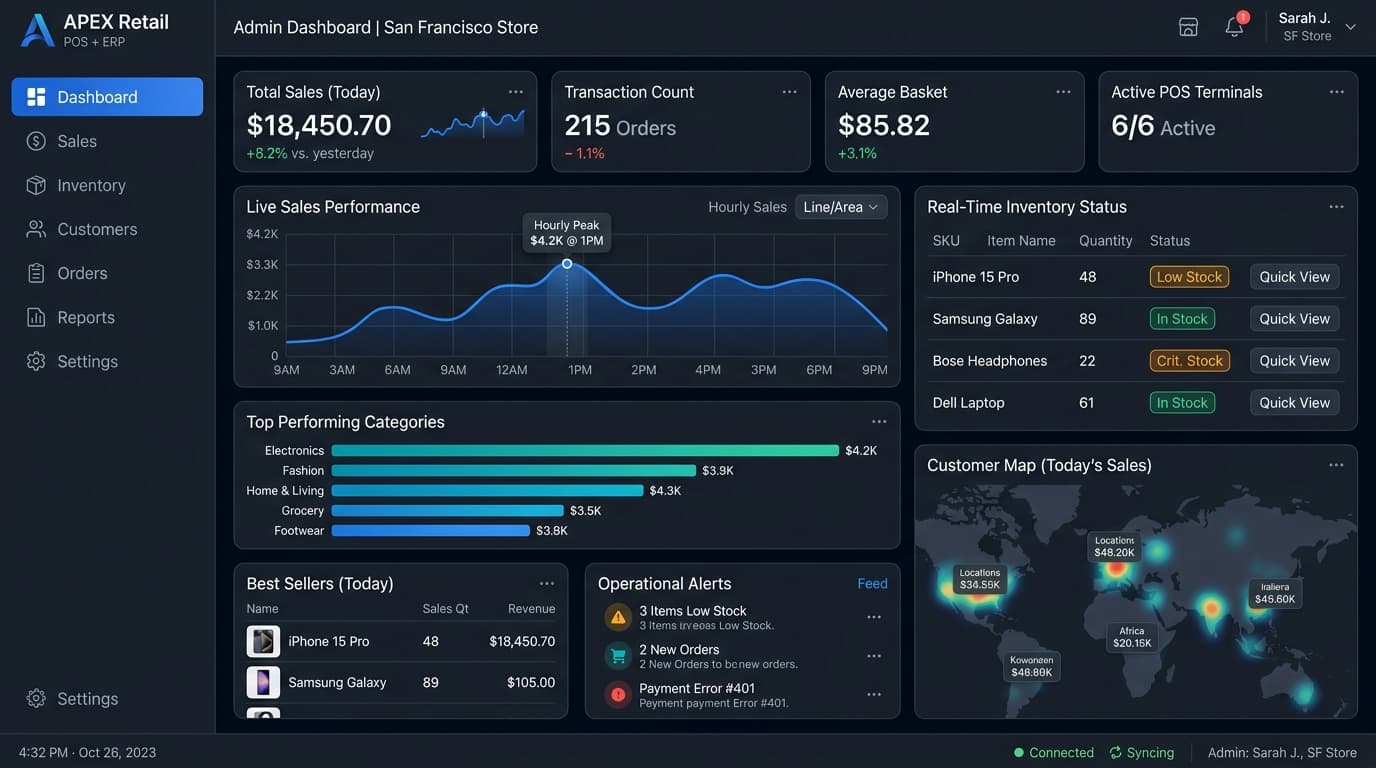Click the store icon in the header
This screenshot has width=1376, height=768.
point(1188,27)
